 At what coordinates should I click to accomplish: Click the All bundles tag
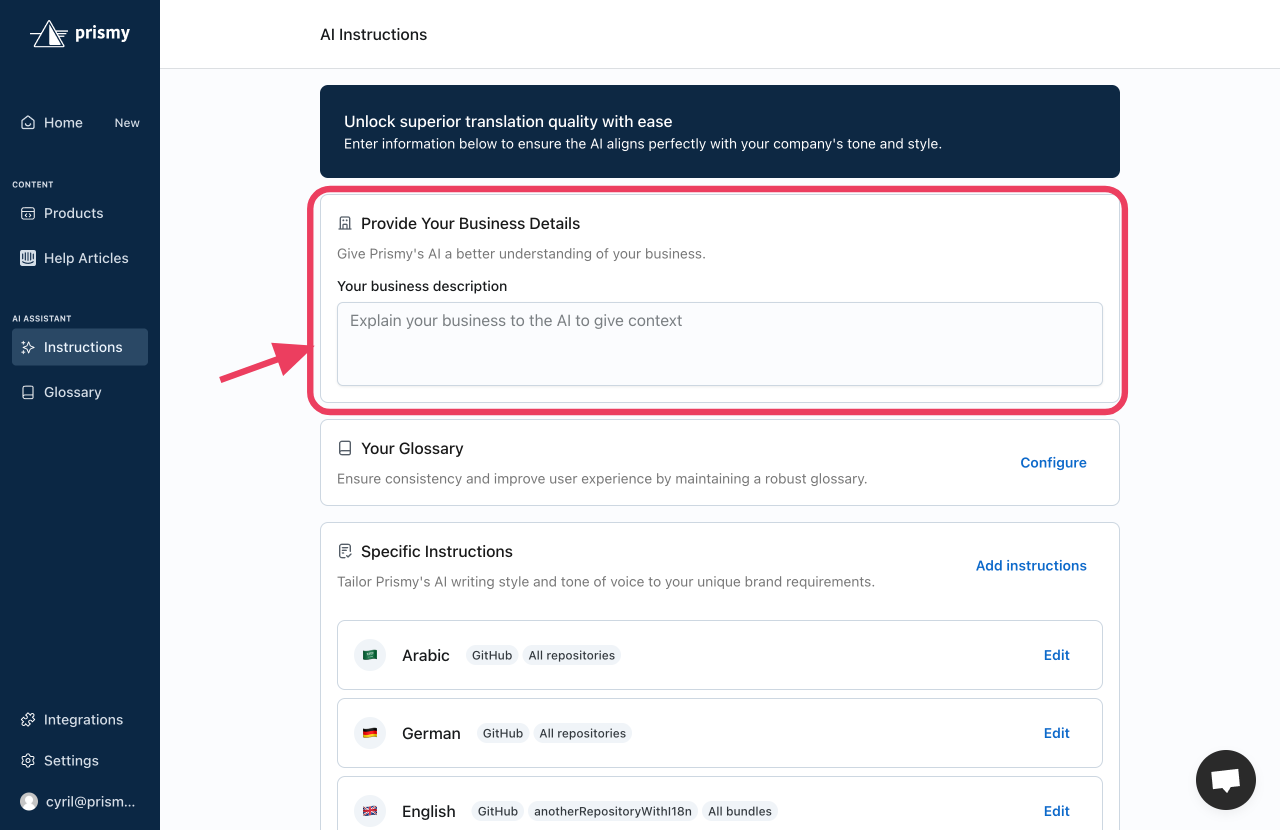coord(740,811)
